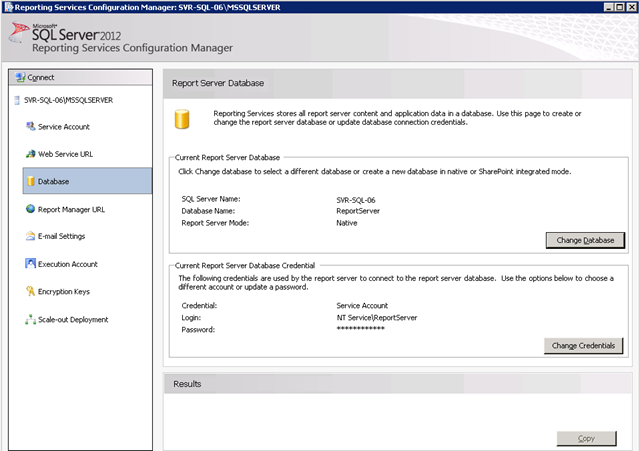
Task: Click the Web Service URL icon
Action: click(x=31, y=154)
